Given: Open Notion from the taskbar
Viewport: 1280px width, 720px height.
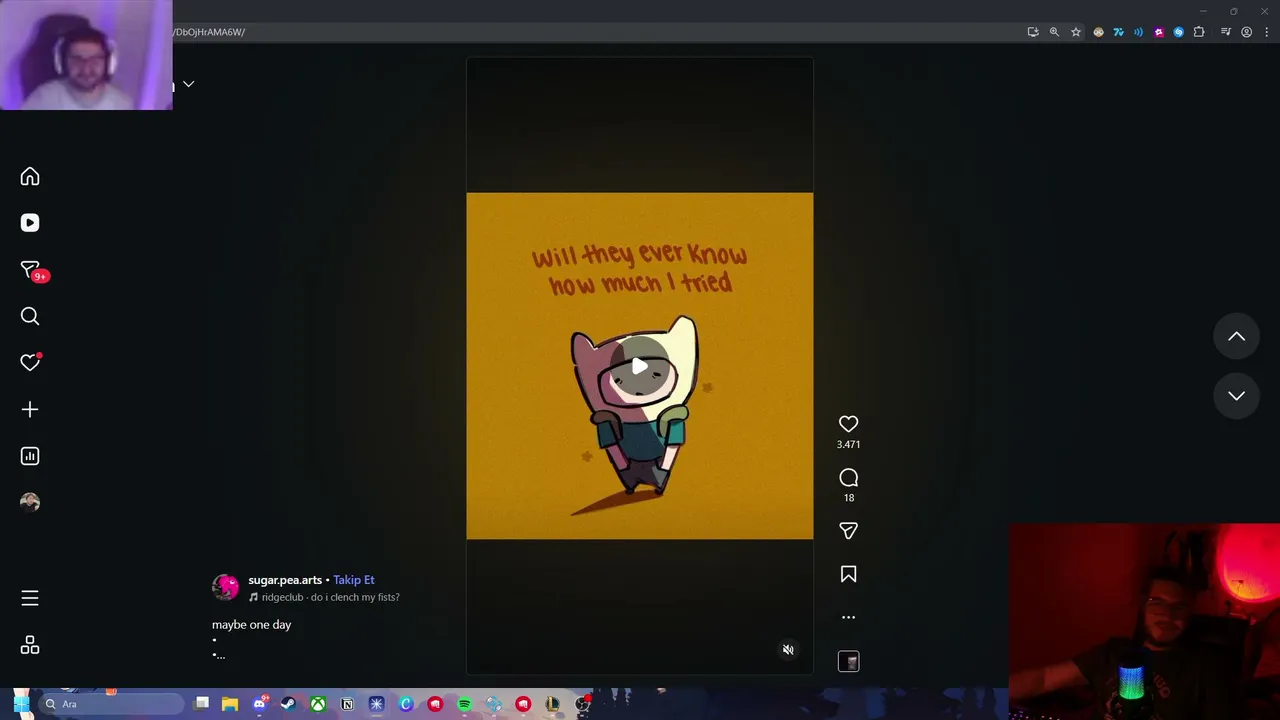Looking at the screenshot, I should 347,704.
